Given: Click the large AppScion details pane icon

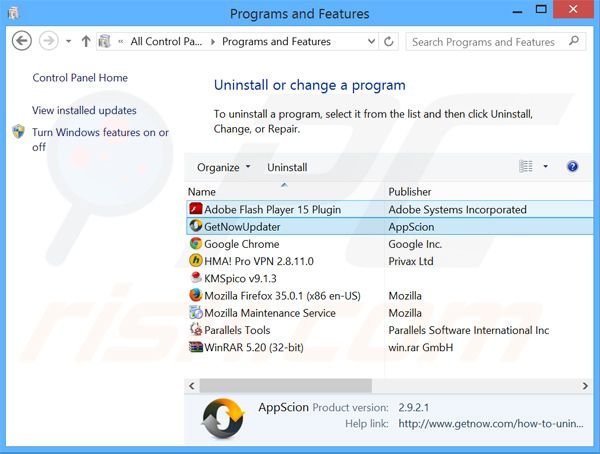Looking at the screenshot, I should (223, 418).
